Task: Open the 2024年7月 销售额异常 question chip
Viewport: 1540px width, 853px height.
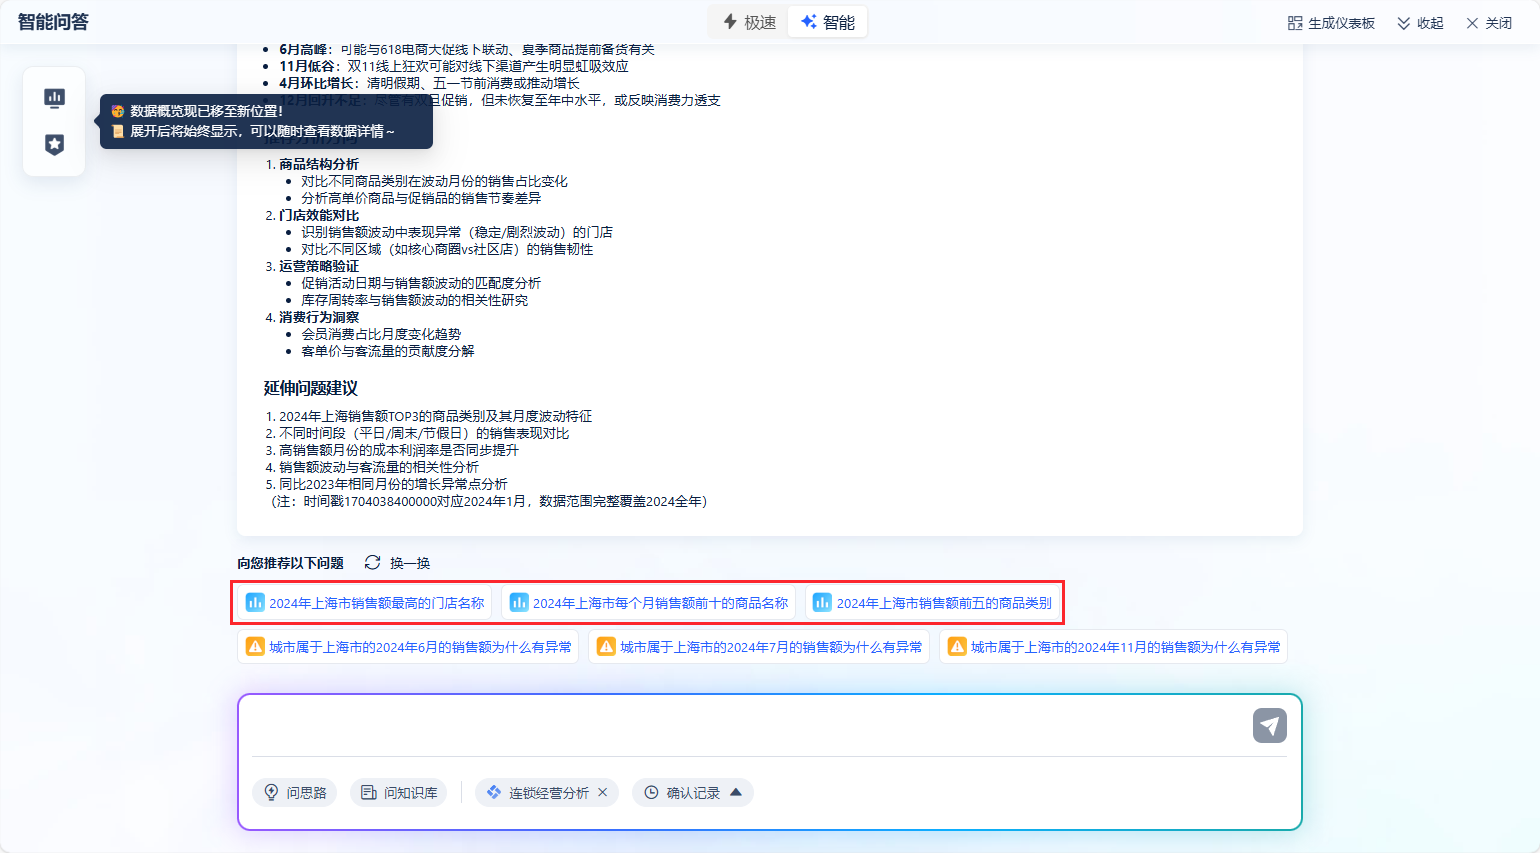Action: click(x=759, y=647)
